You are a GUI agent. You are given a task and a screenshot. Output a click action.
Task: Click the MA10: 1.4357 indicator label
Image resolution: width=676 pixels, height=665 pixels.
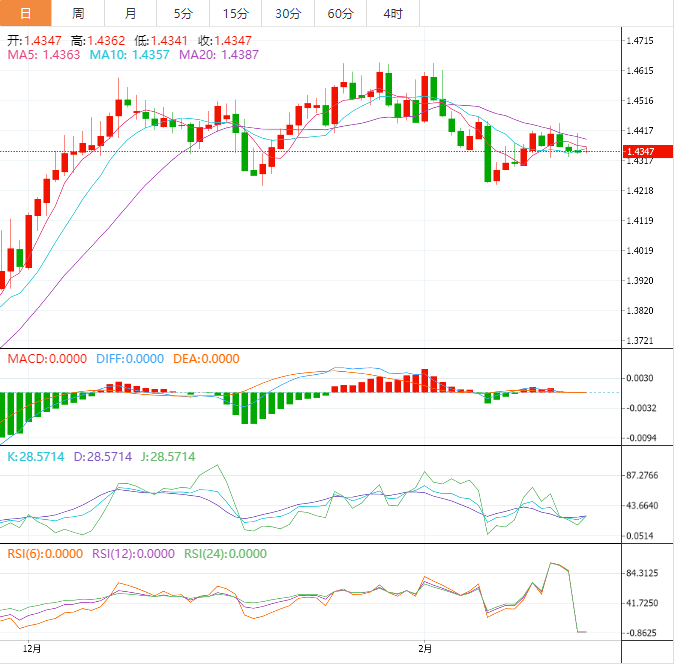point(130,55)
